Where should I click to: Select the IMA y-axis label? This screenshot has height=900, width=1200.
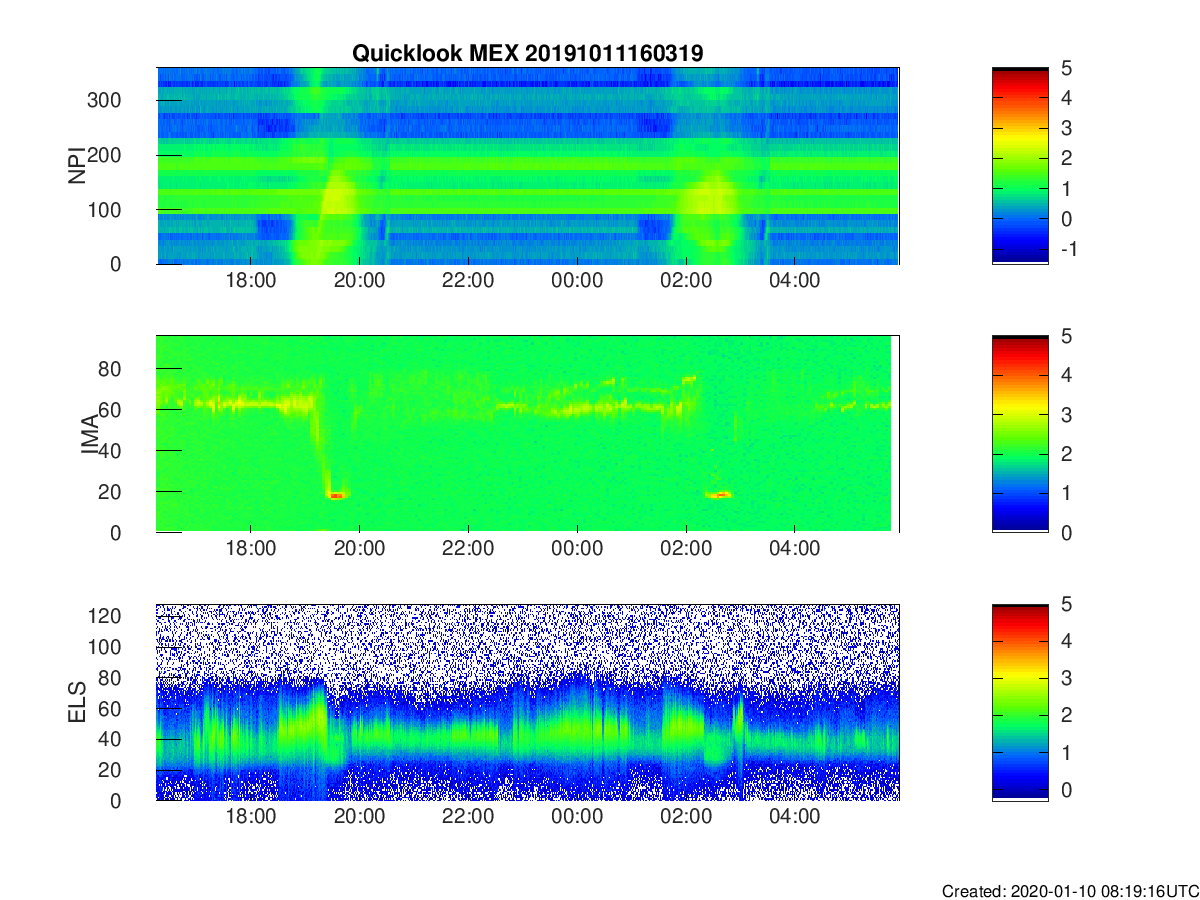click(88, 434)
